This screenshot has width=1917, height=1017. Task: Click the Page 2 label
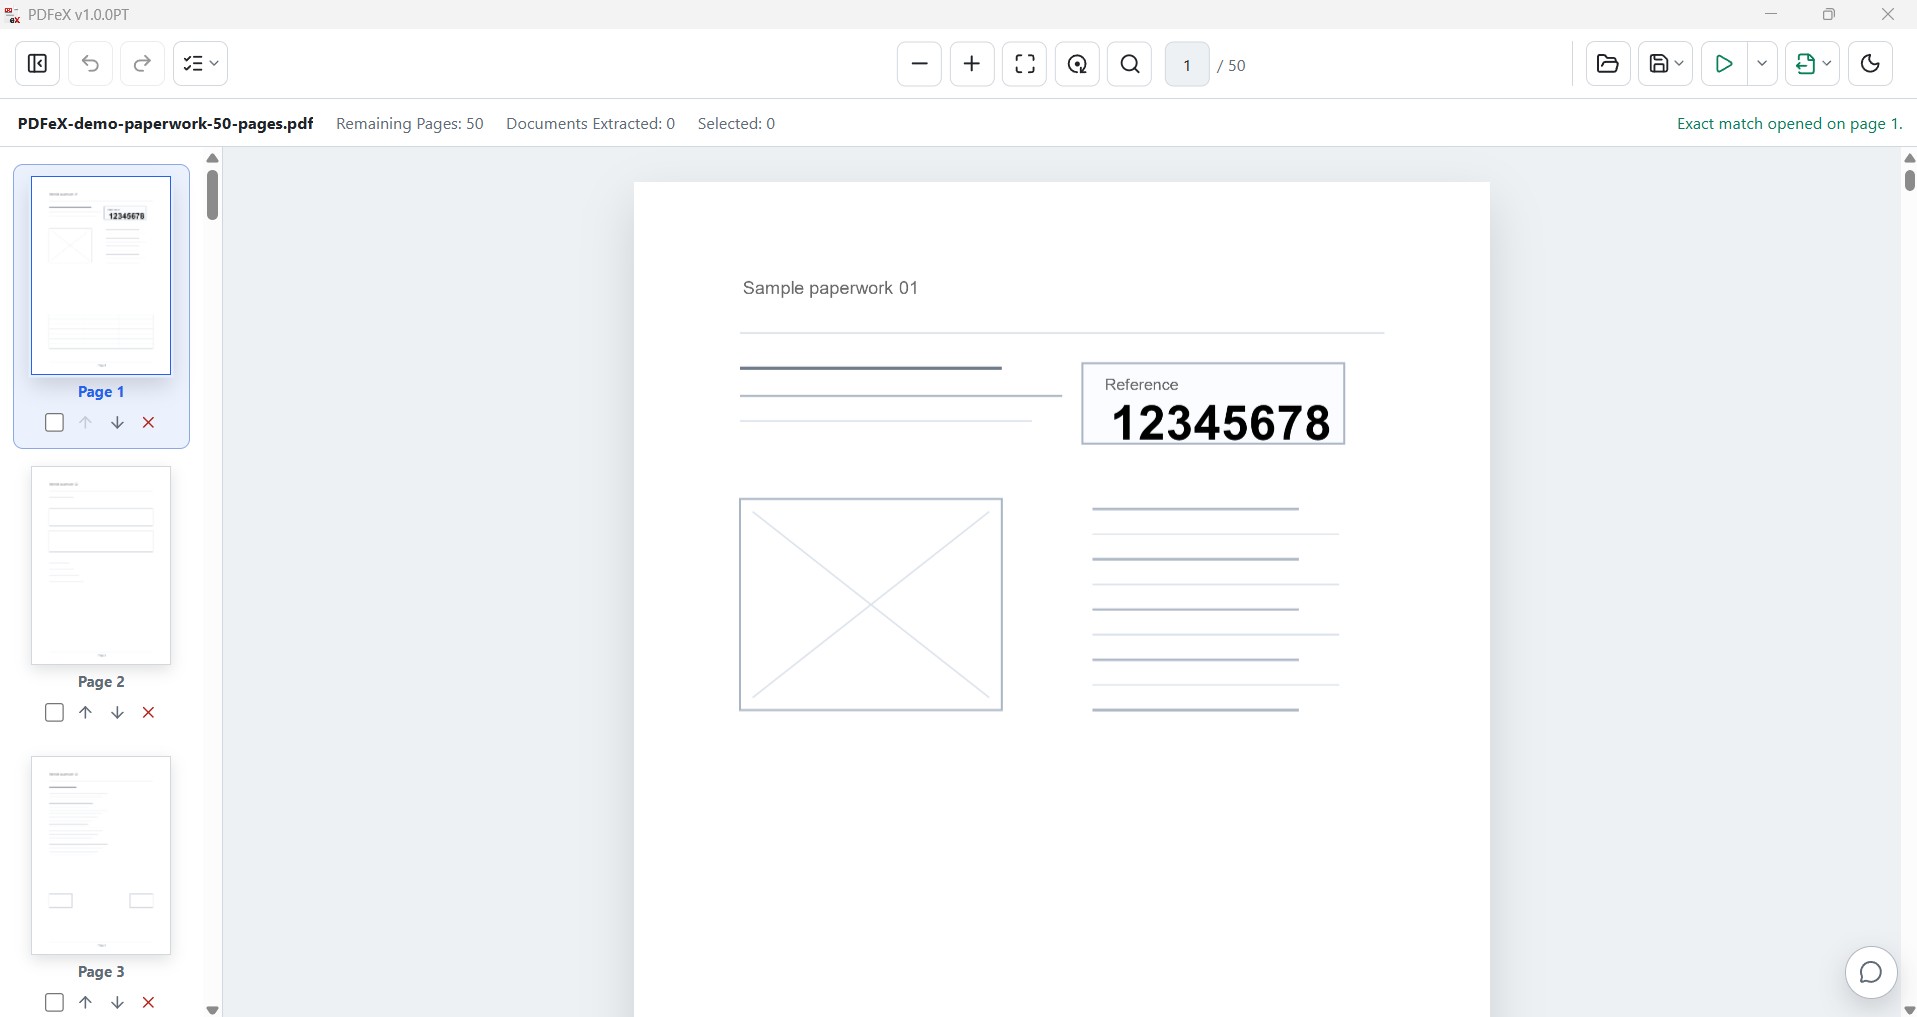101,682
